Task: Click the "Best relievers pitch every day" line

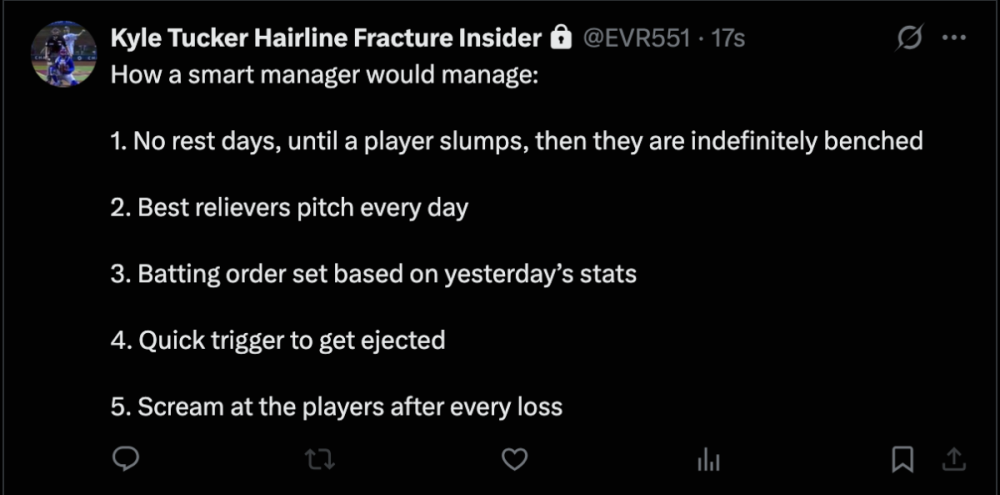Action: pyautogui.click(x=289, y=208)
